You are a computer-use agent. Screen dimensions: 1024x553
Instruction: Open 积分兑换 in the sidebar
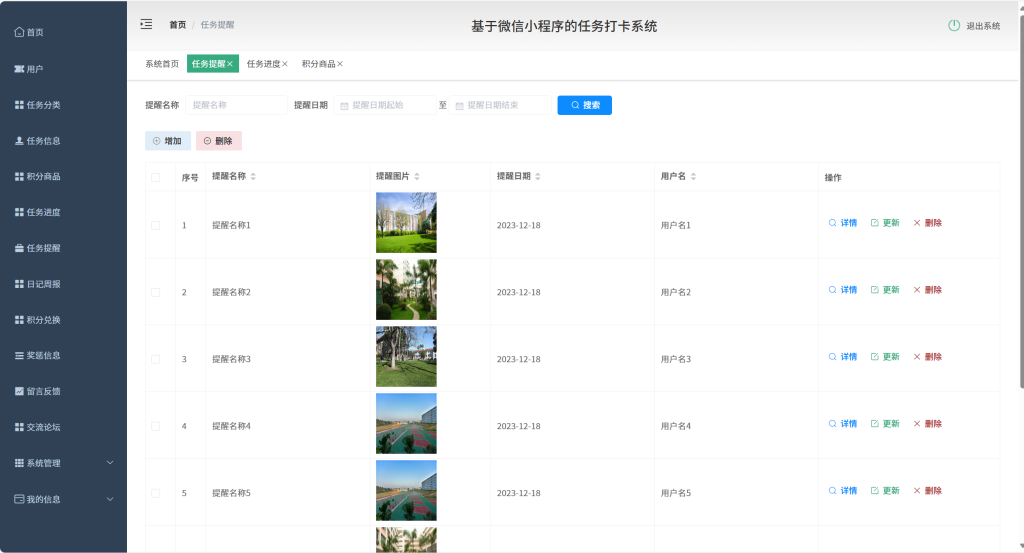point(37,320)
